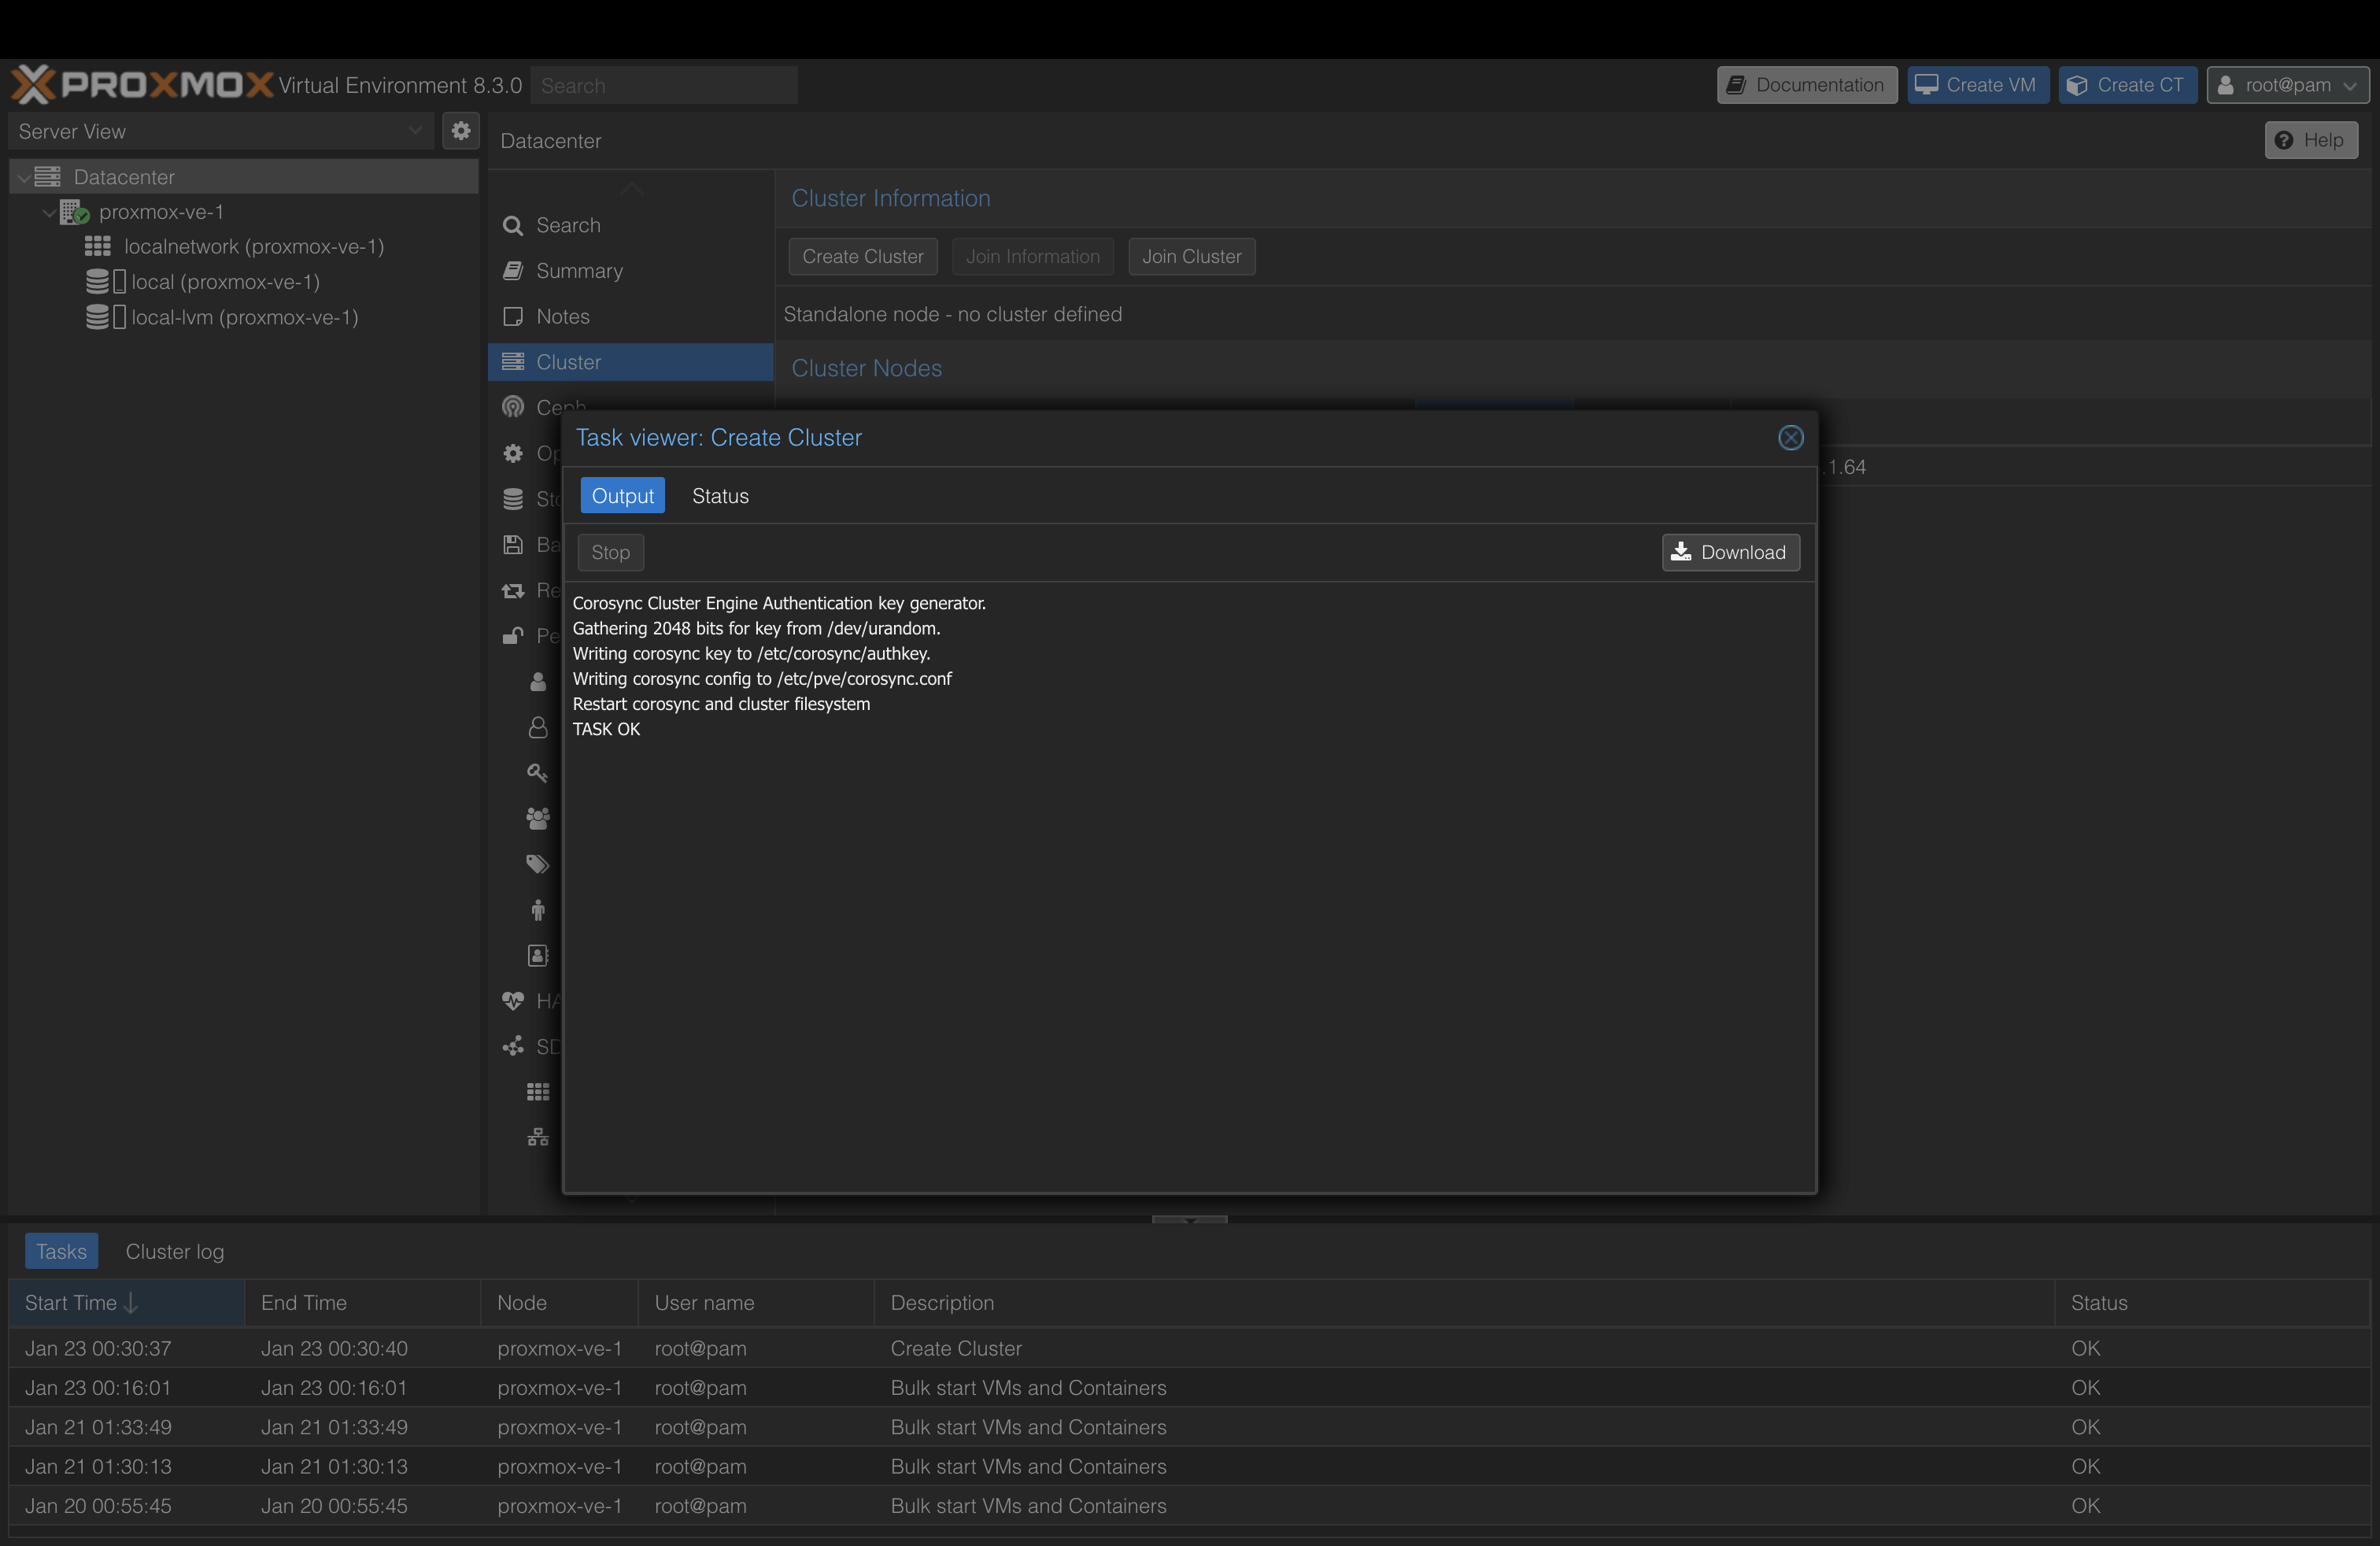Click the local-lvm storage icon
The image size is (2380, 1546).
click(97, 317)
